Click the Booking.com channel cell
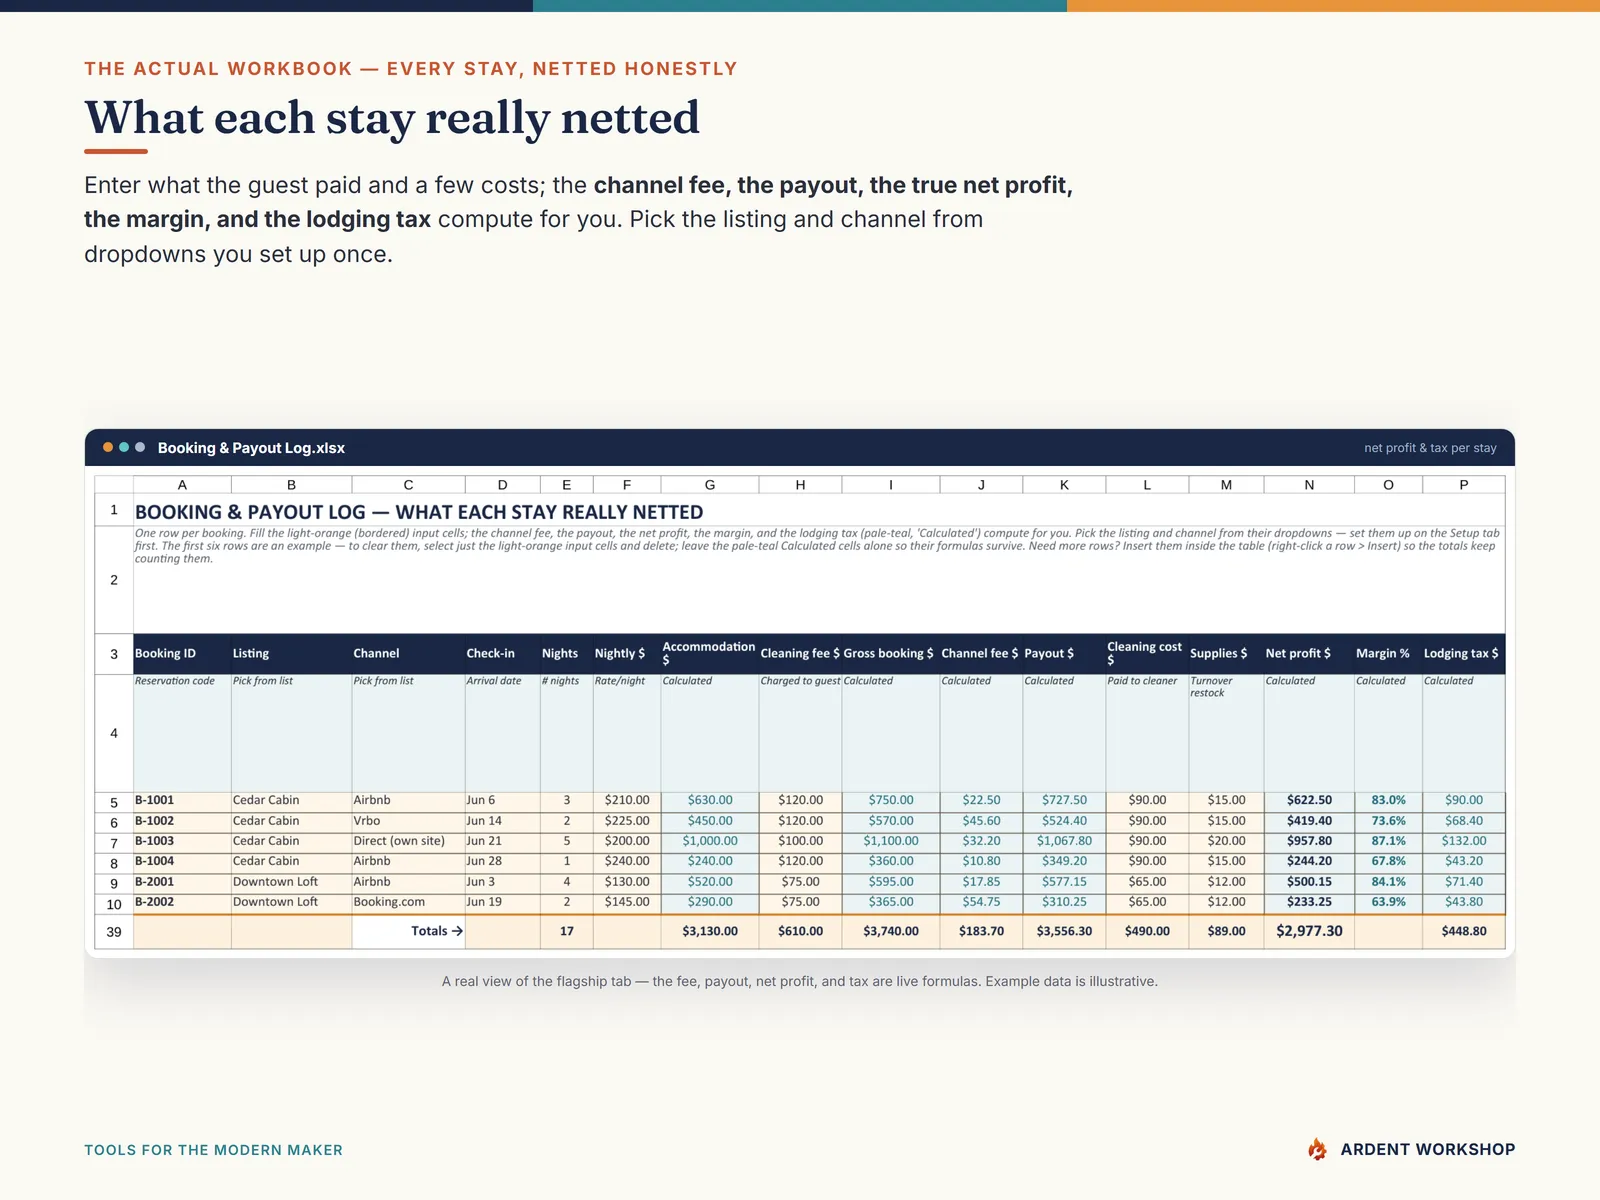The height and width of the screenshot is (1200, 1600). click(x=408, y=902)
